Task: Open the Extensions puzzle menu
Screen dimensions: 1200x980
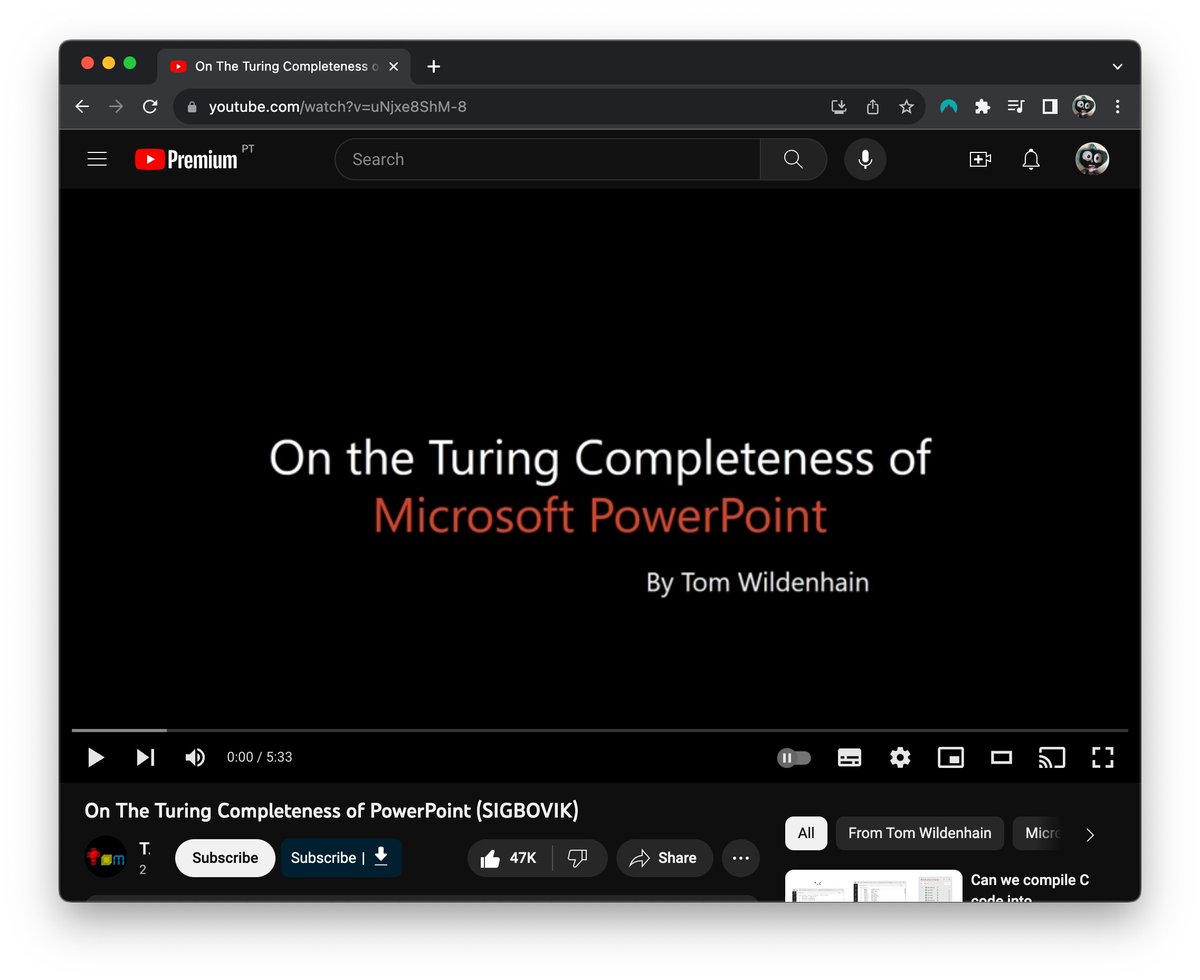Action: pos(983,106)
